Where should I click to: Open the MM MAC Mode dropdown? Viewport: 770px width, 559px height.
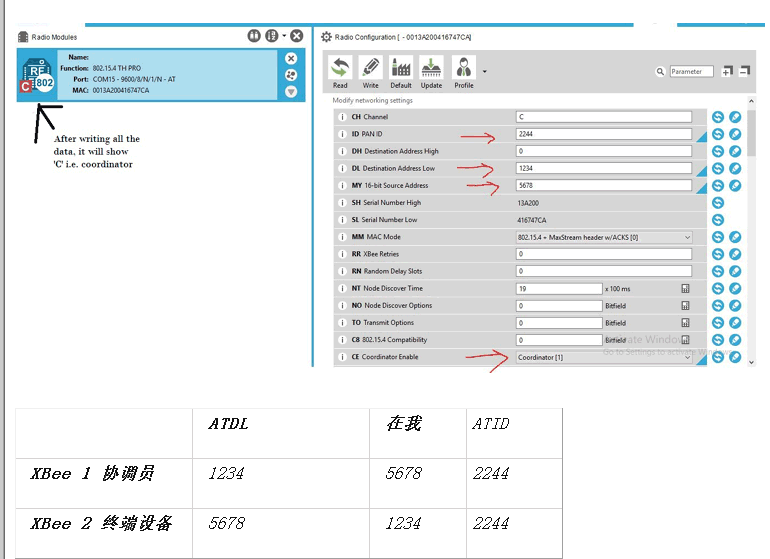(x=604, y=237)
